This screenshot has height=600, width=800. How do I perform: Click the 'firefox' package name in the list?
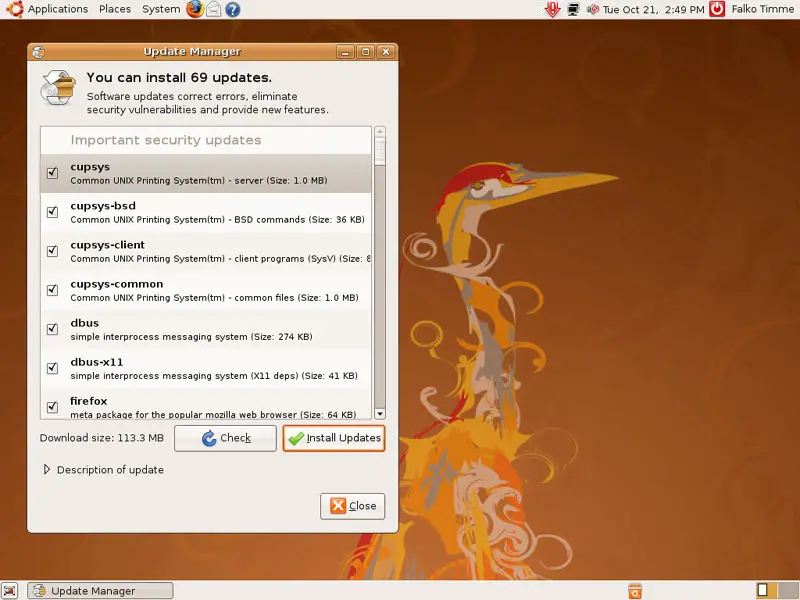(89, 401)
